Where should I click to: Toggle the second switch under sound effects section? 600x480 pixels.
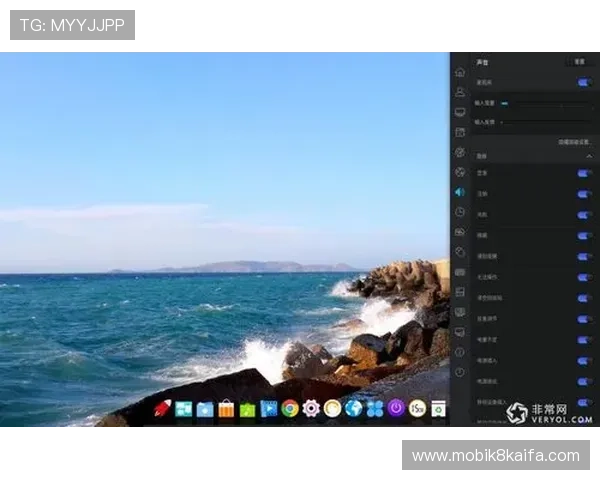584,194
